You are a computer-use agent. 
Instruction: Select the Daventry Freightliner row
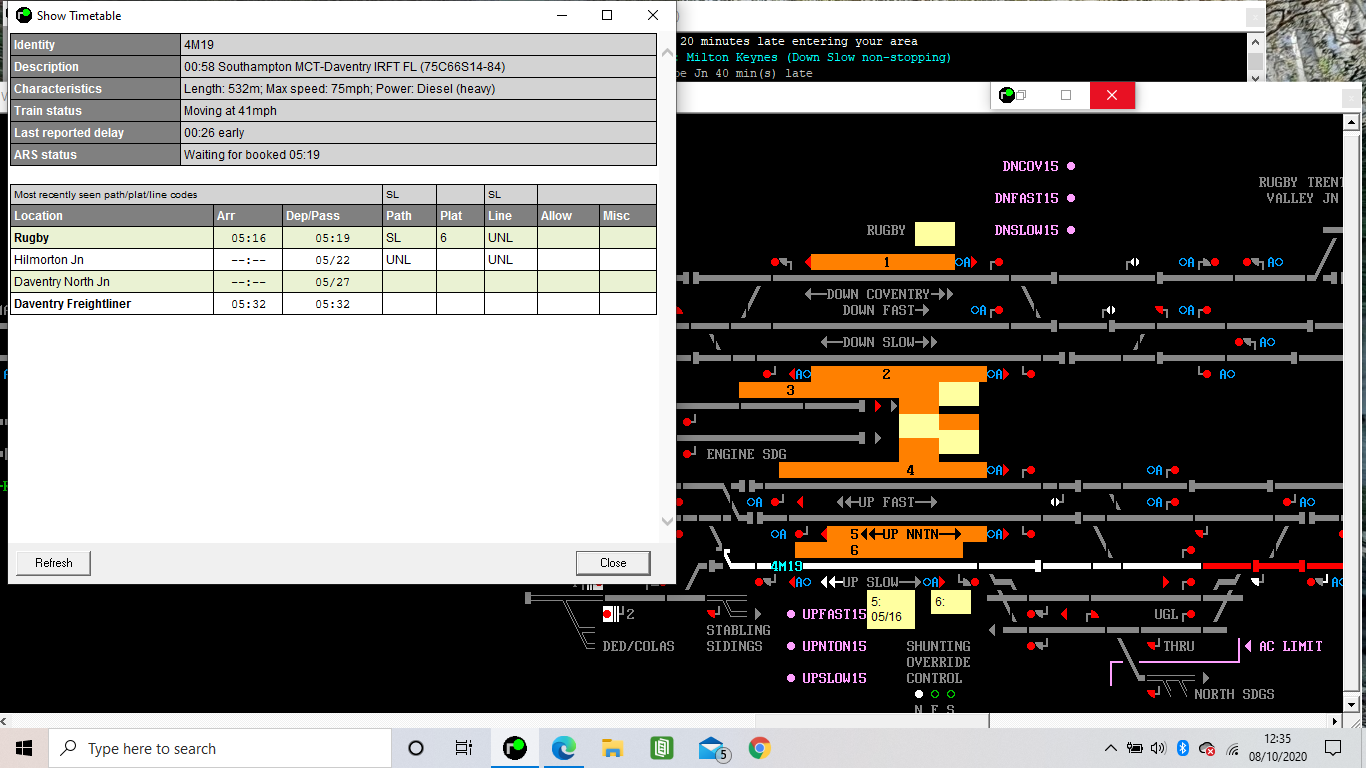click(333, 304)
